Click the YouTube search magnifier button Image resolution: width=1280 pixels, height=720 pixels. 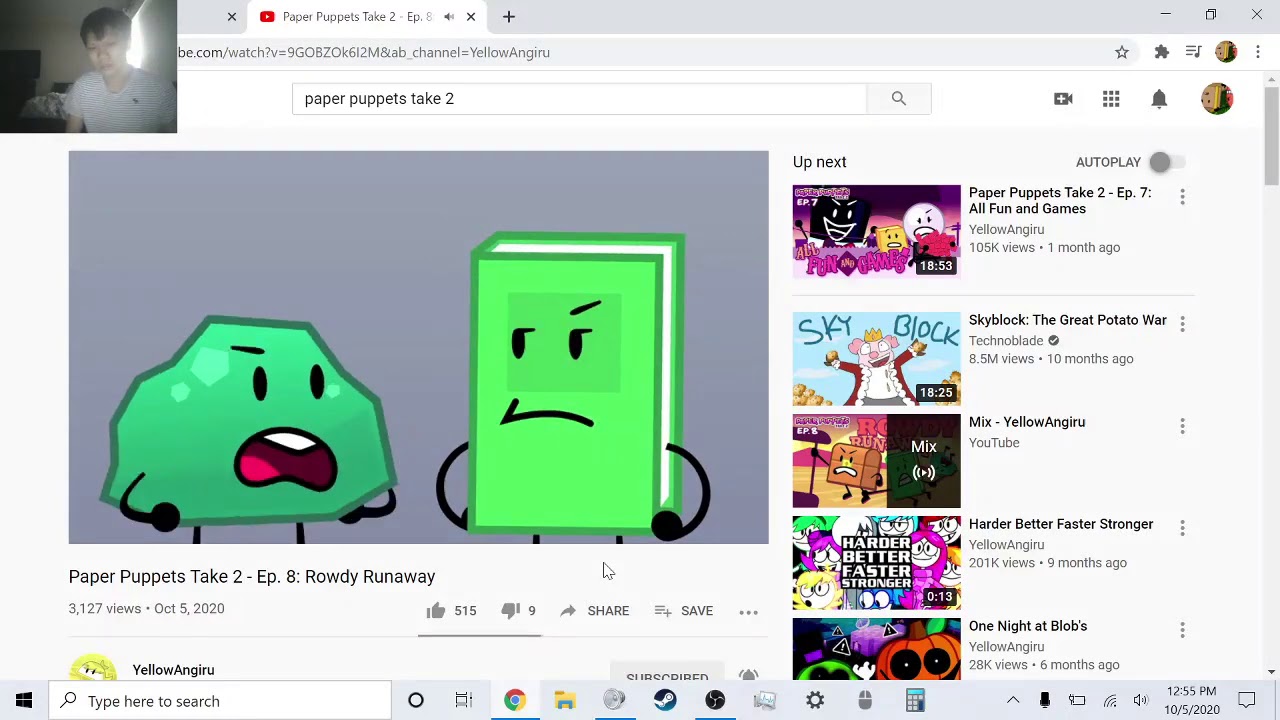pyautogui.click(x=899, y=98)
